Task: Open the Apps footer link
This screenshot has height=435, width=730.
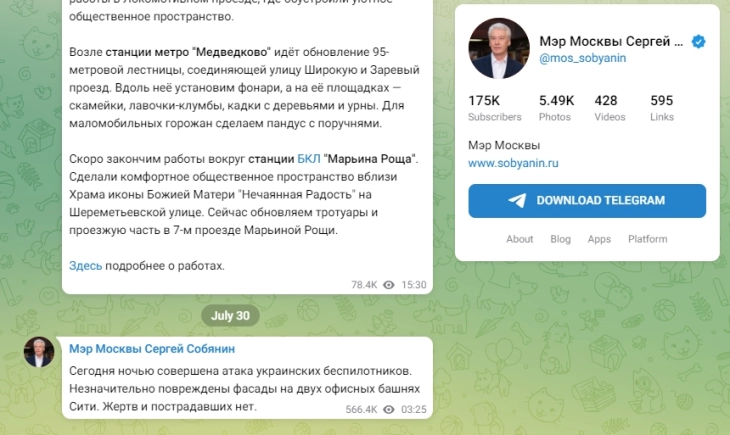Action: pos(599,239)
